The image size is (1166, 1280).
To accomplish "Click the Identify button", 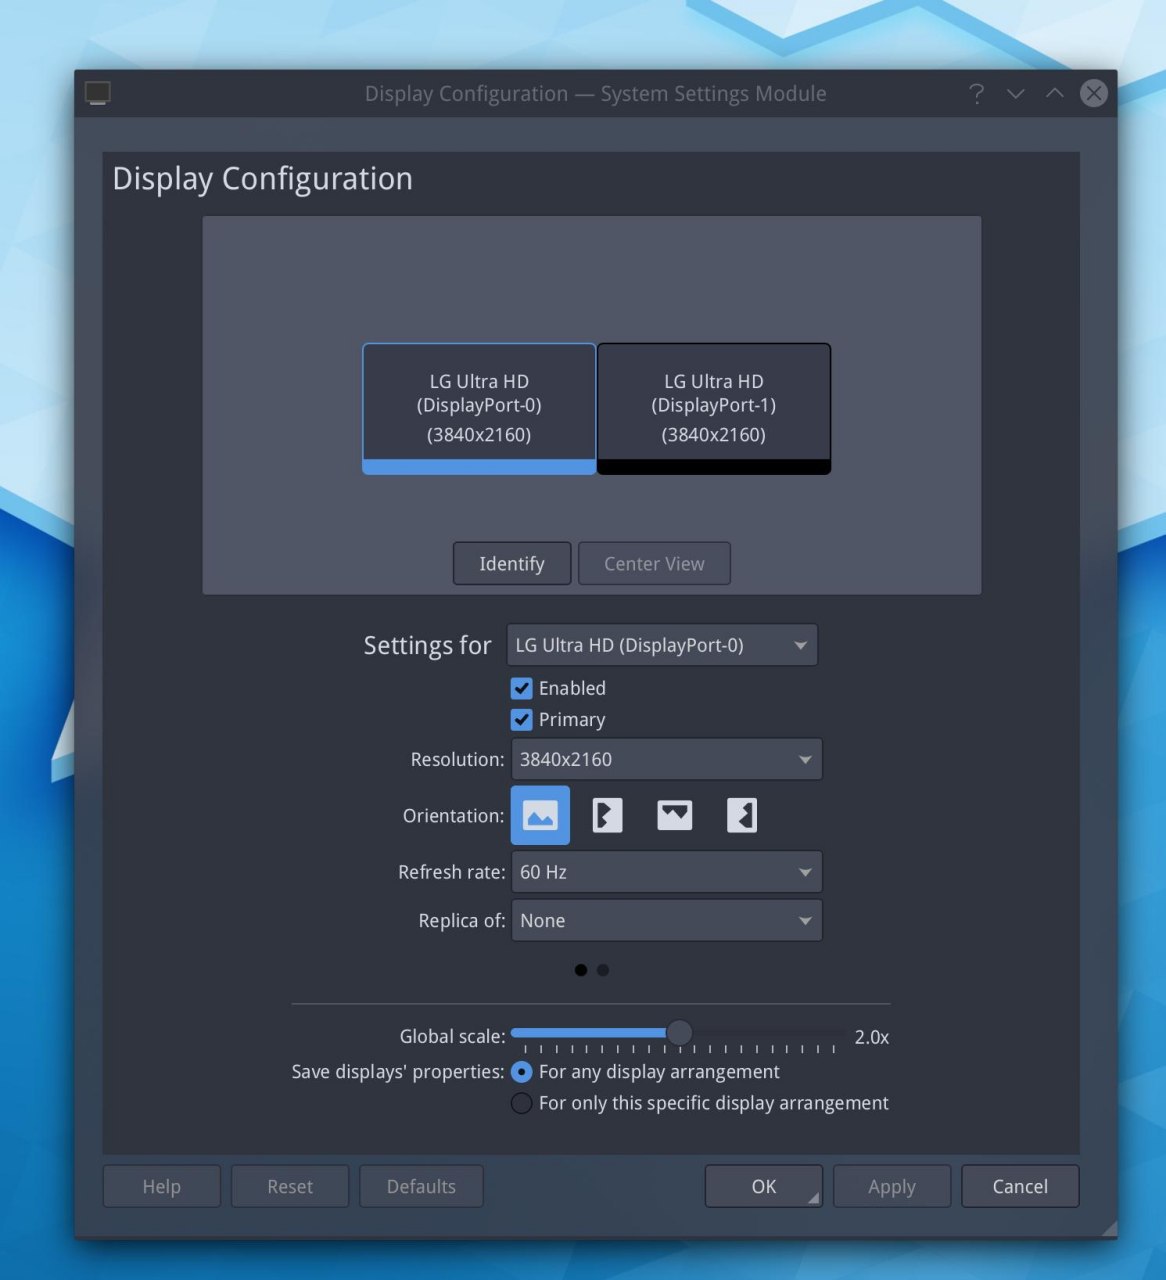I will tap(512, 564).
